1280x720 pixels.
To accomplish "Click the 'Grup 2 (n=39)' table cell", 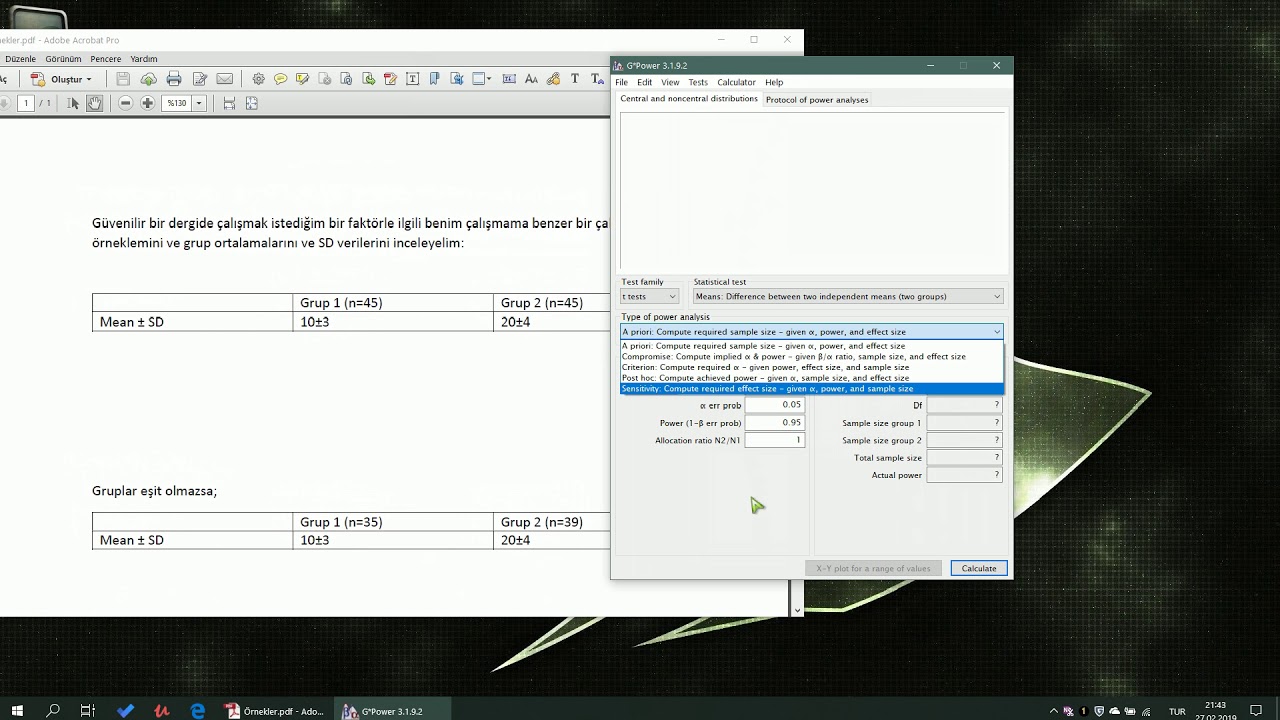I will click(551, 522).
